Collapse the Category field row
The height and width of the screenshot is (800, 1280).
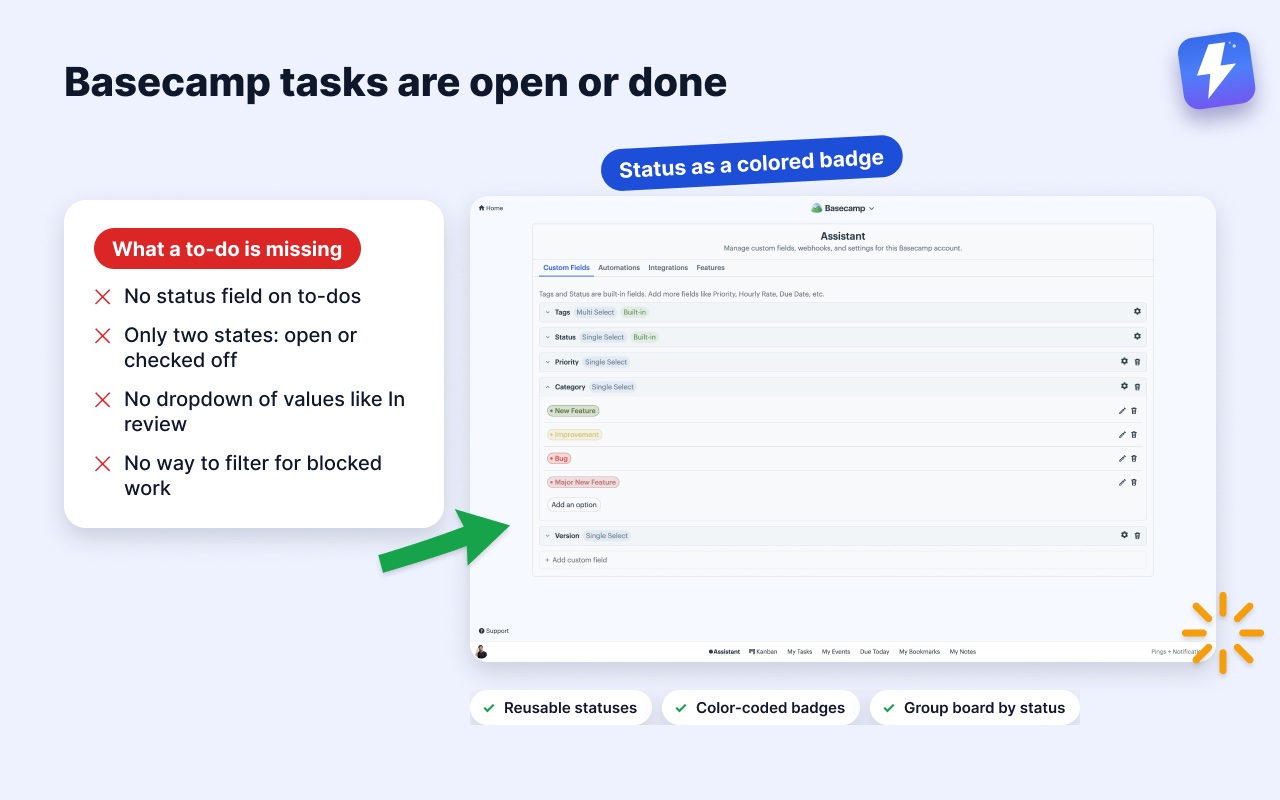point(548,387)
